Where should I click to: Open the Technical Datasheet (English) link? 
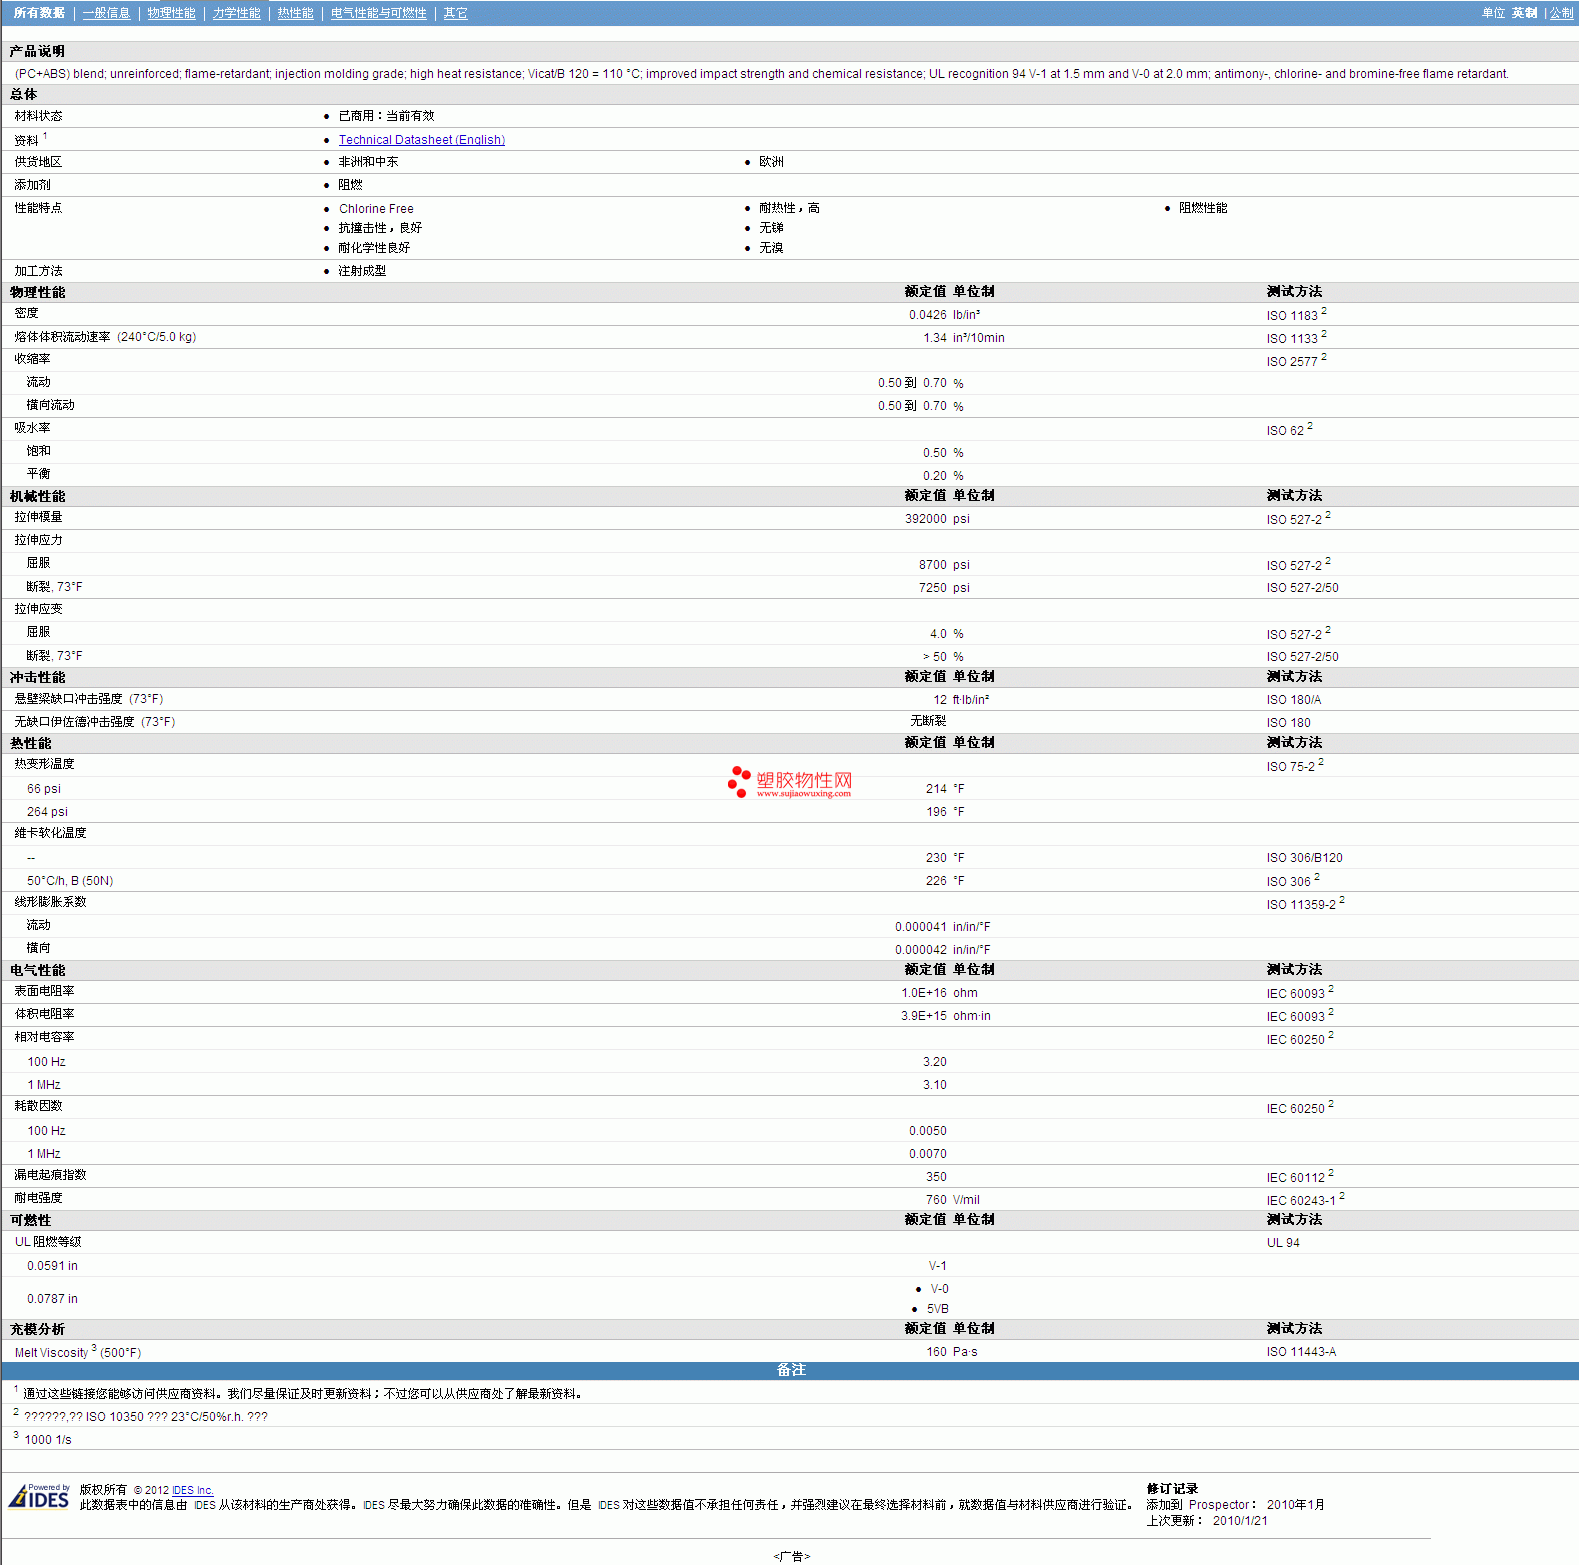point(421,140)
